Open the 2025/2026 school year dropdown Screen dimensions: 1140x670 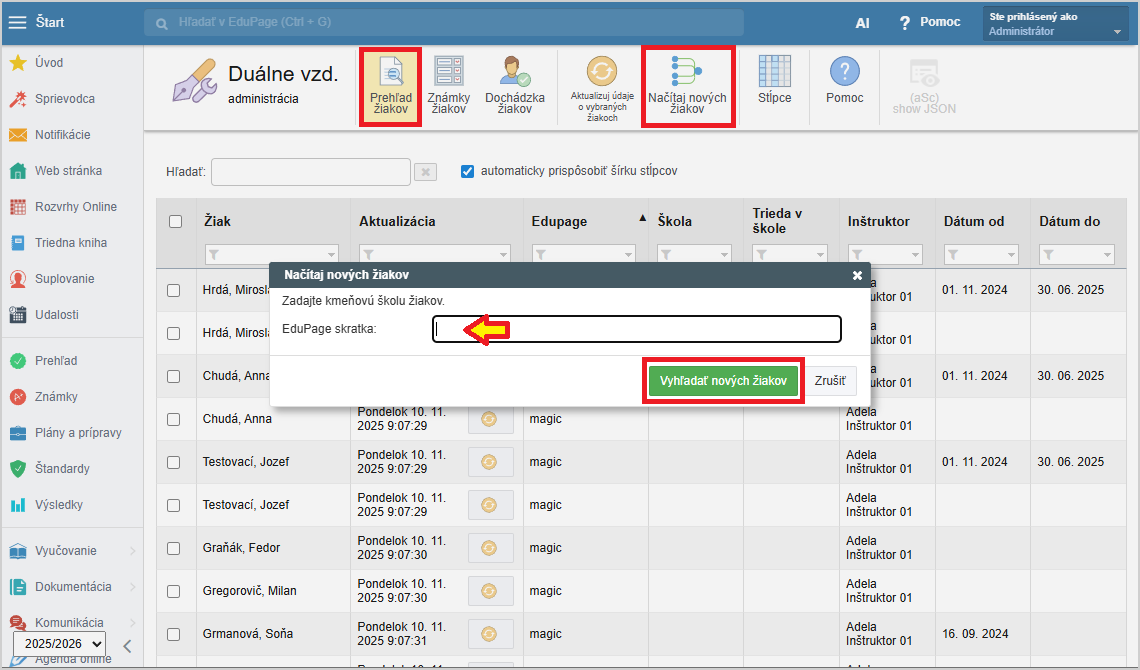58,644
